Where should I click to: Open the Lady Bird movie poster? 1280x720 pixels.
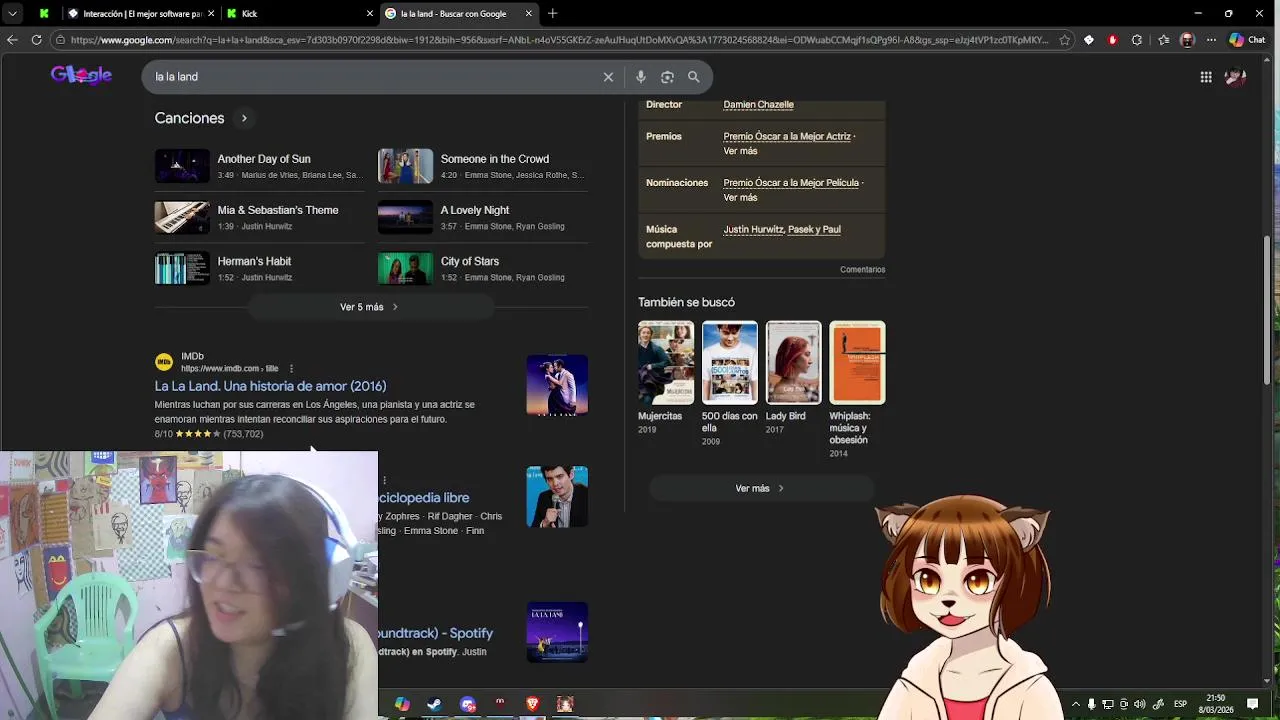(x=793, y=362)
